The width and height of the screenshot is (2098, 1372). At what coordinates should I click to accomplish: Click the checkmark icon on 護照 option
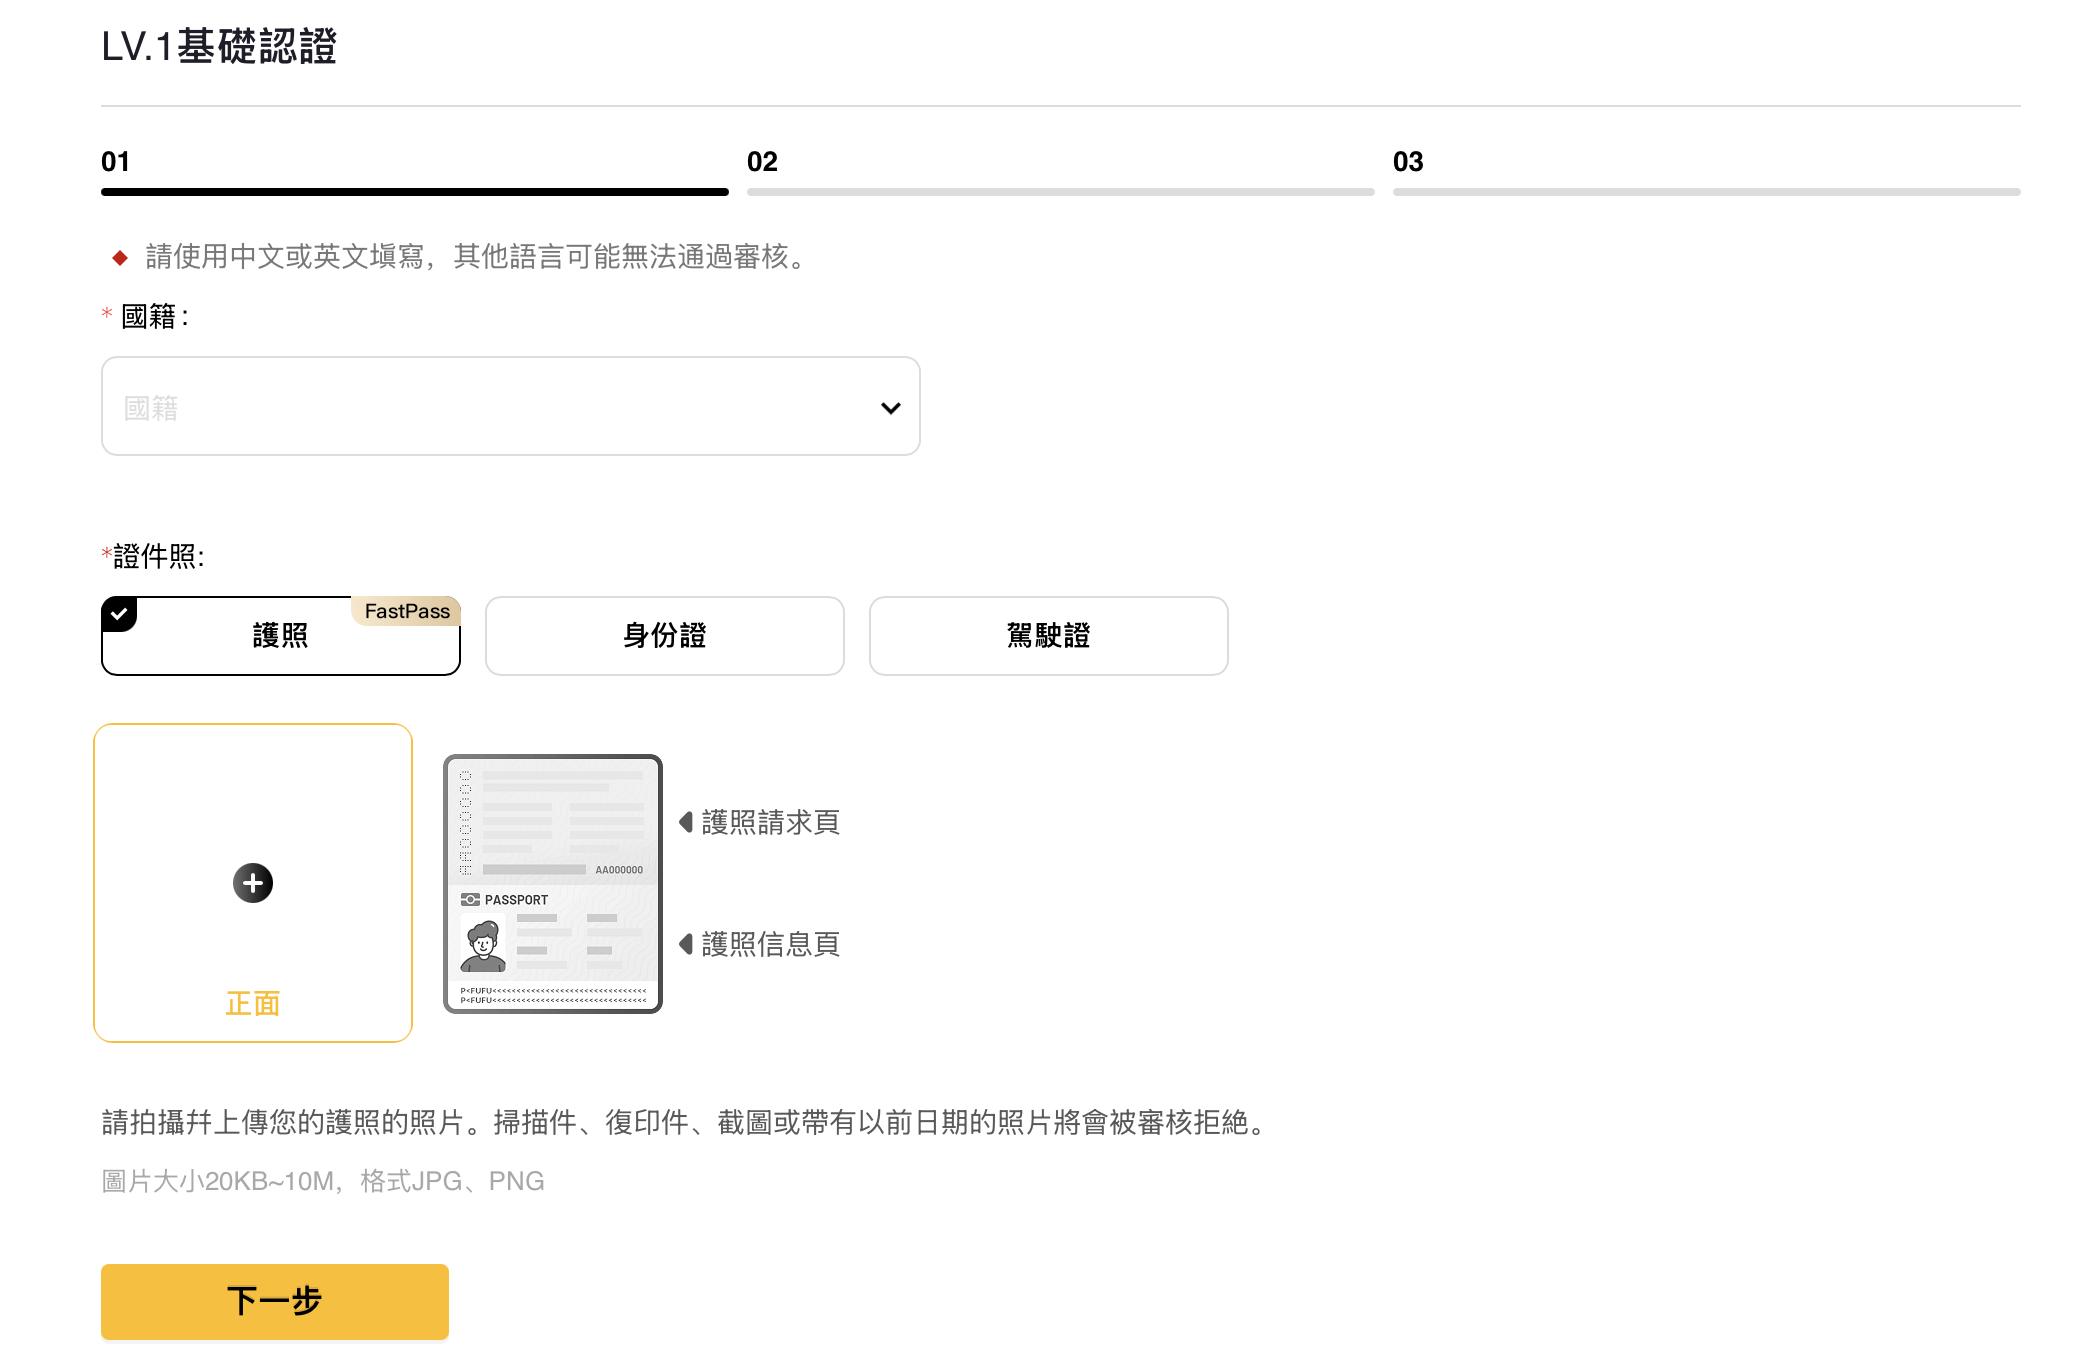pyautogui.click(x=119, y=613)
